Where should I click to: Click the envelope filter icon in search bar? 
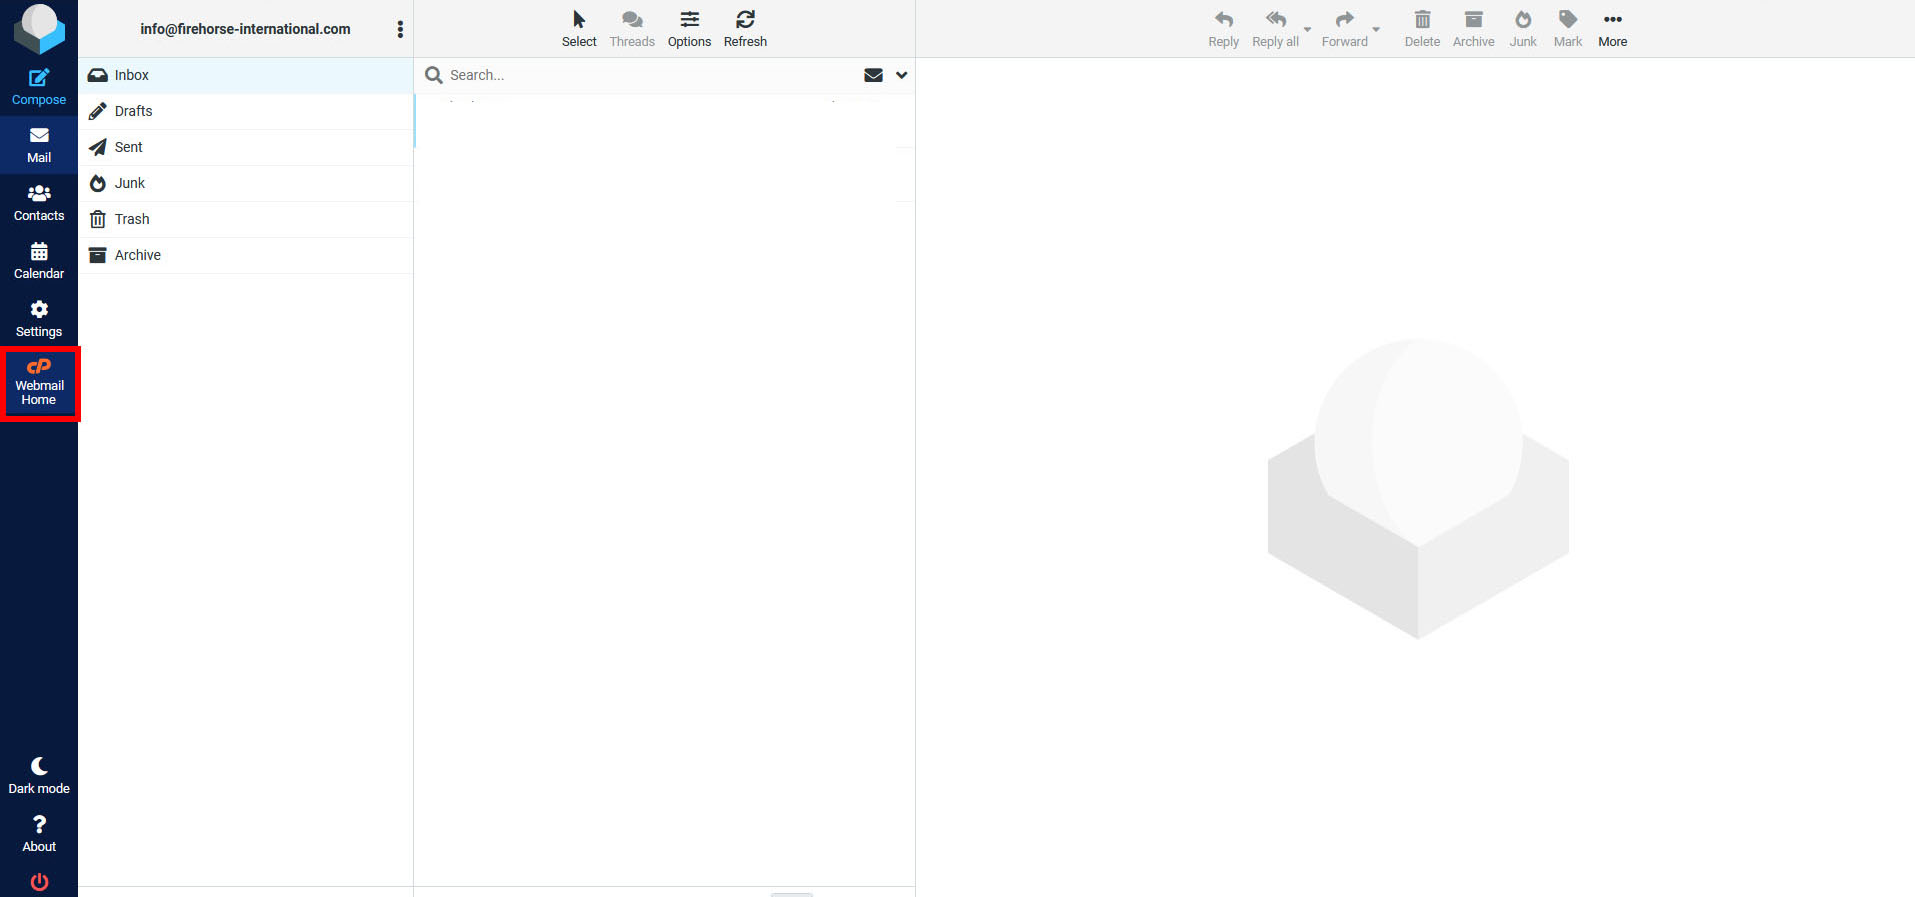(x=873, y=75)
